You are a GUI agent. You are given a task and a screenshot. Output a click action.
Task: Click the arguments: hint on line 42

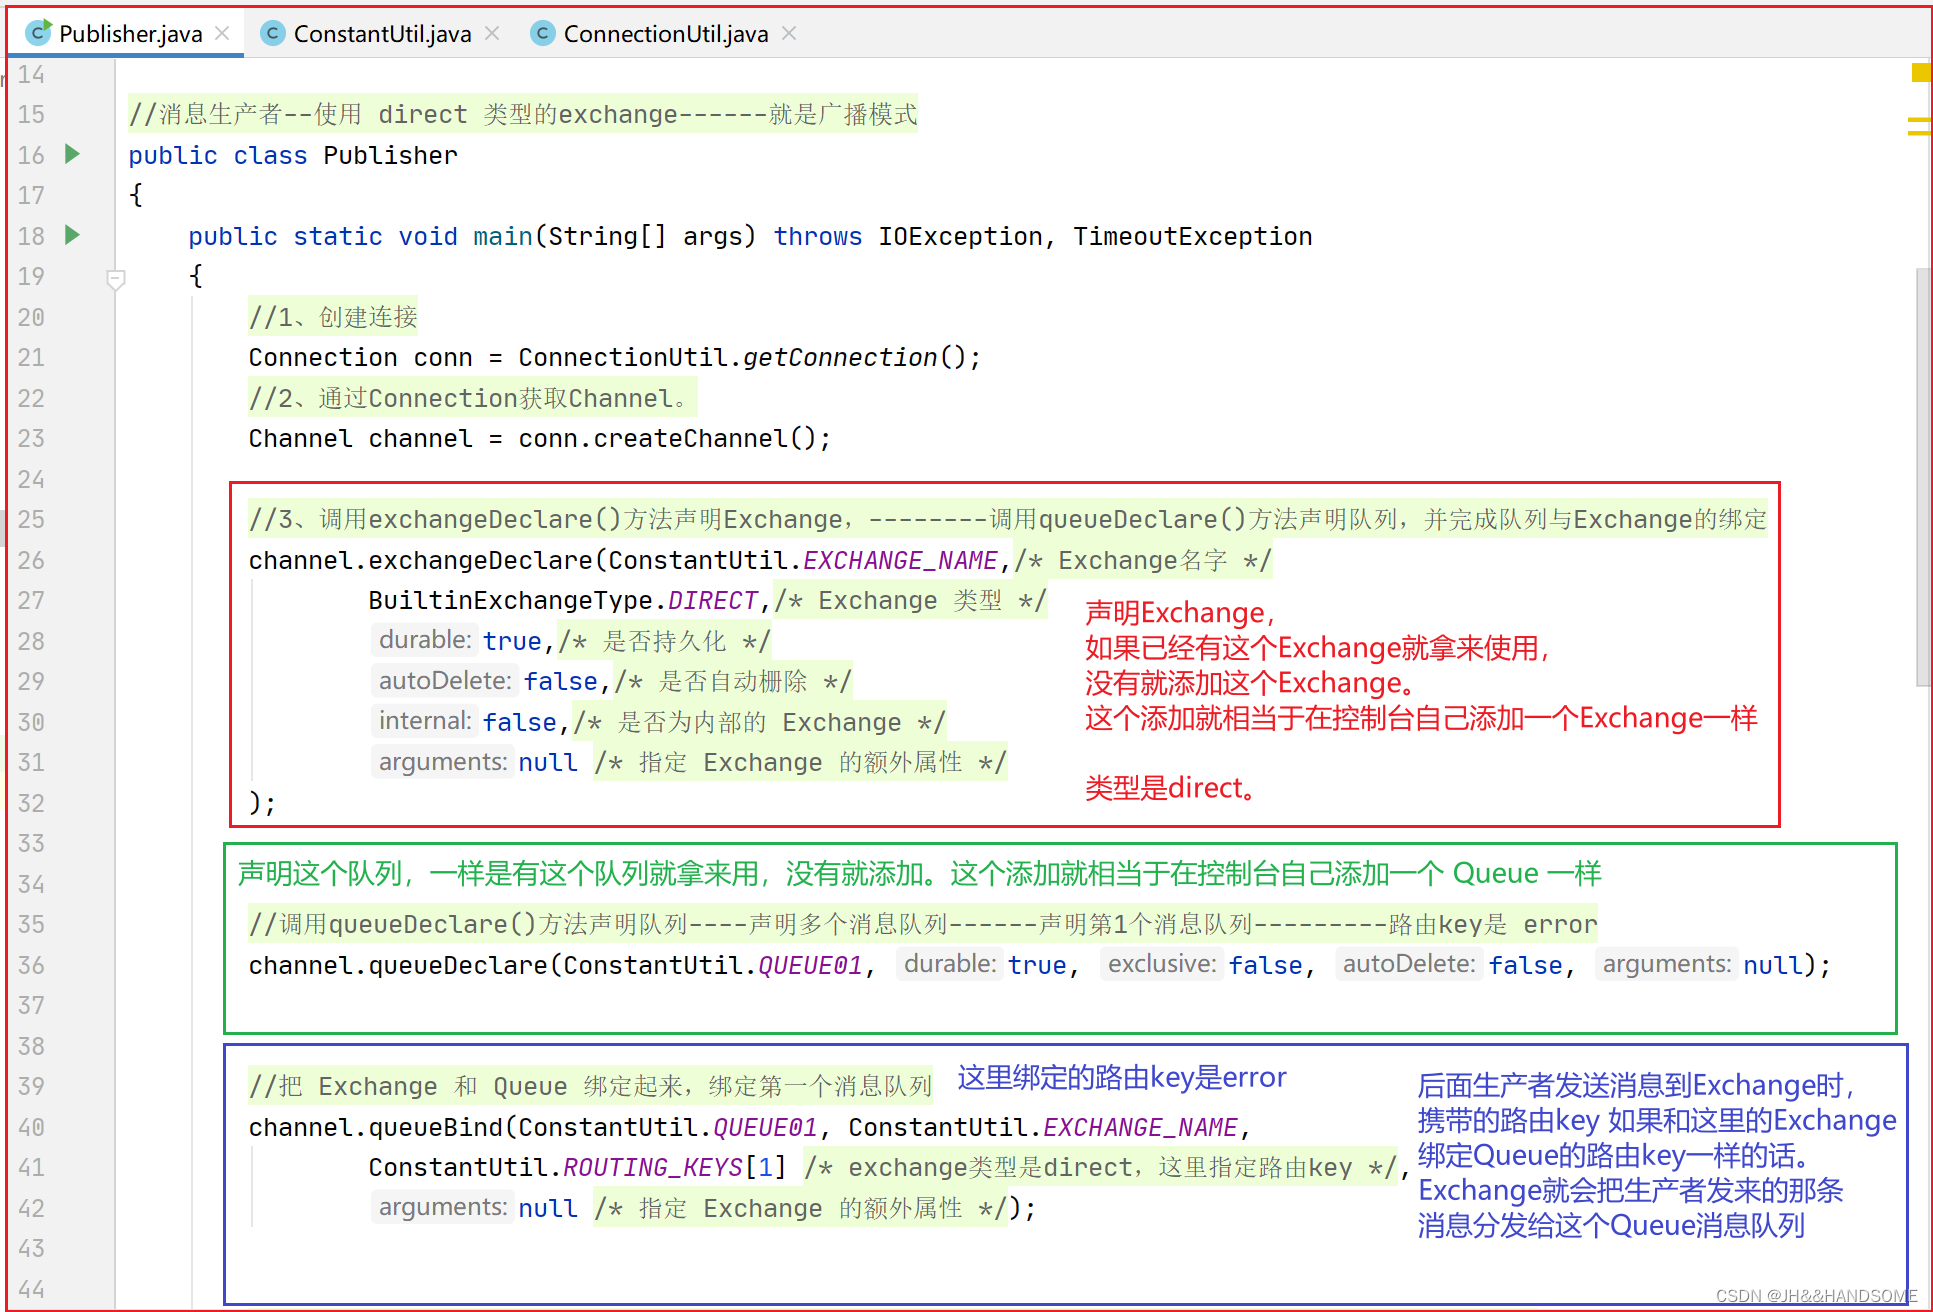click(443, 1207)
